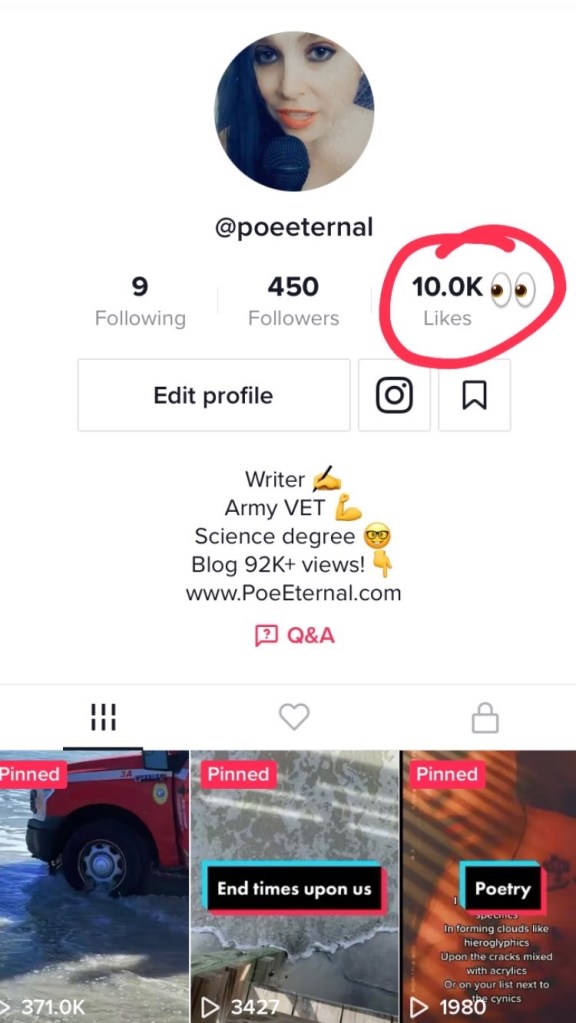This screenshot has height=1023, width=576.
Task: Click the @poeeternal username text
Action: tap(294, 228)
